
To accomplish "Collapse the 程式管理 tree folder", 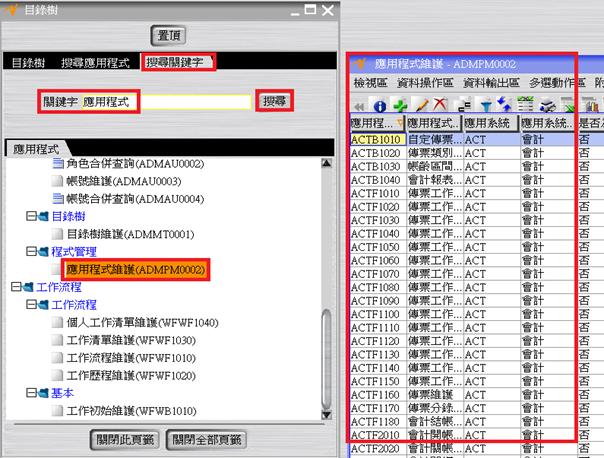I will click(30, 252).
